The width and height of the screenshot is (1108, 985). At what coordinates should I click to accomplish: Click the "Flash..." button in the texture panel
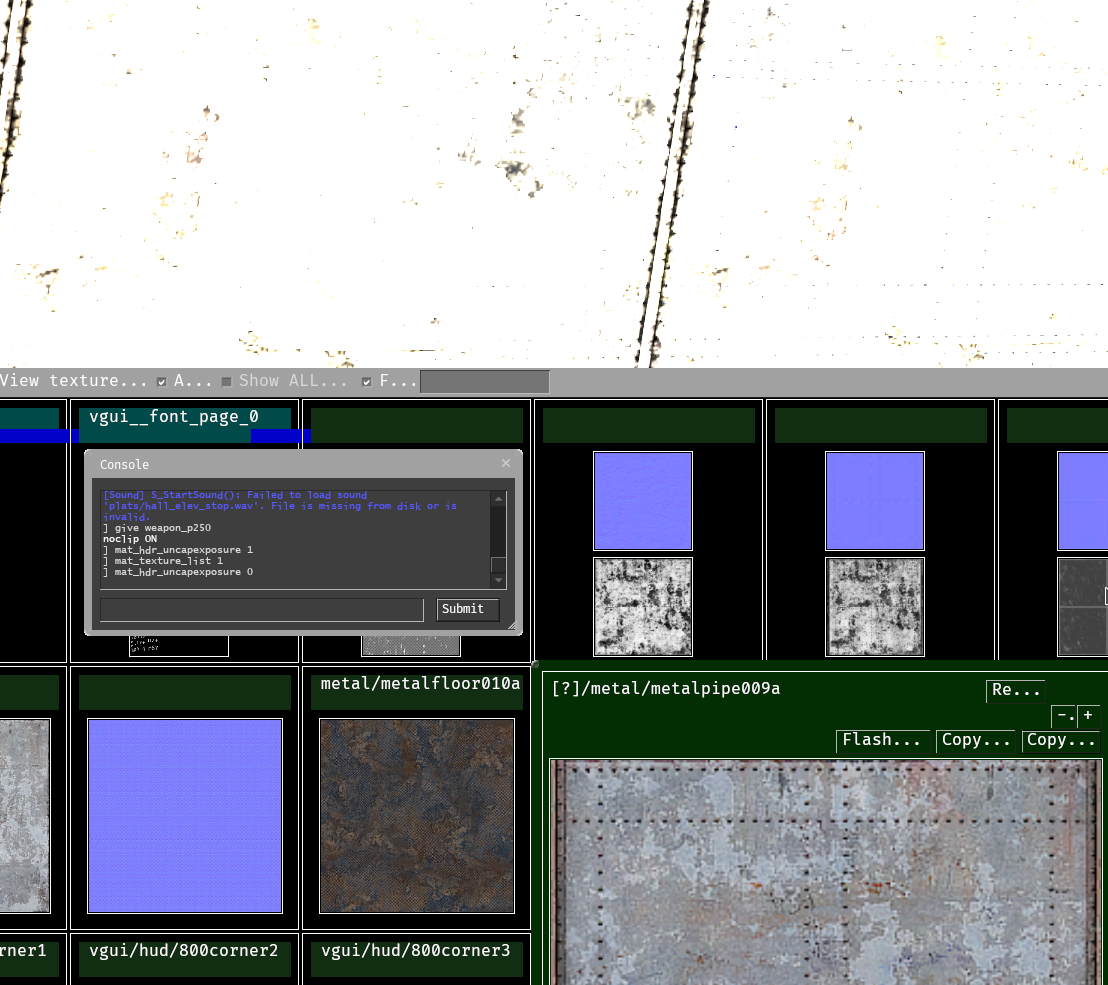pos(882,740)
